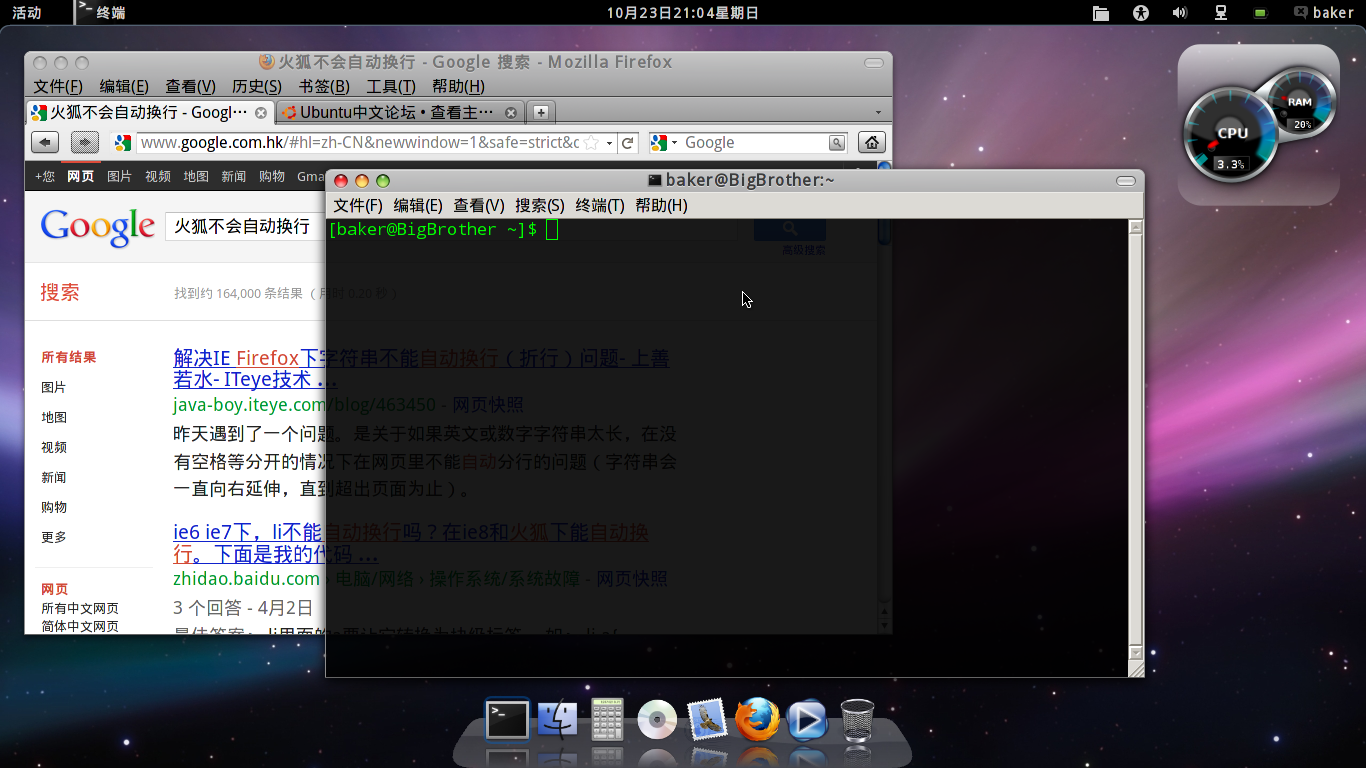Viewport: 1366px width, 768px height.
Task: Click the Firefox URL address field
Action: tap(360, 143)
